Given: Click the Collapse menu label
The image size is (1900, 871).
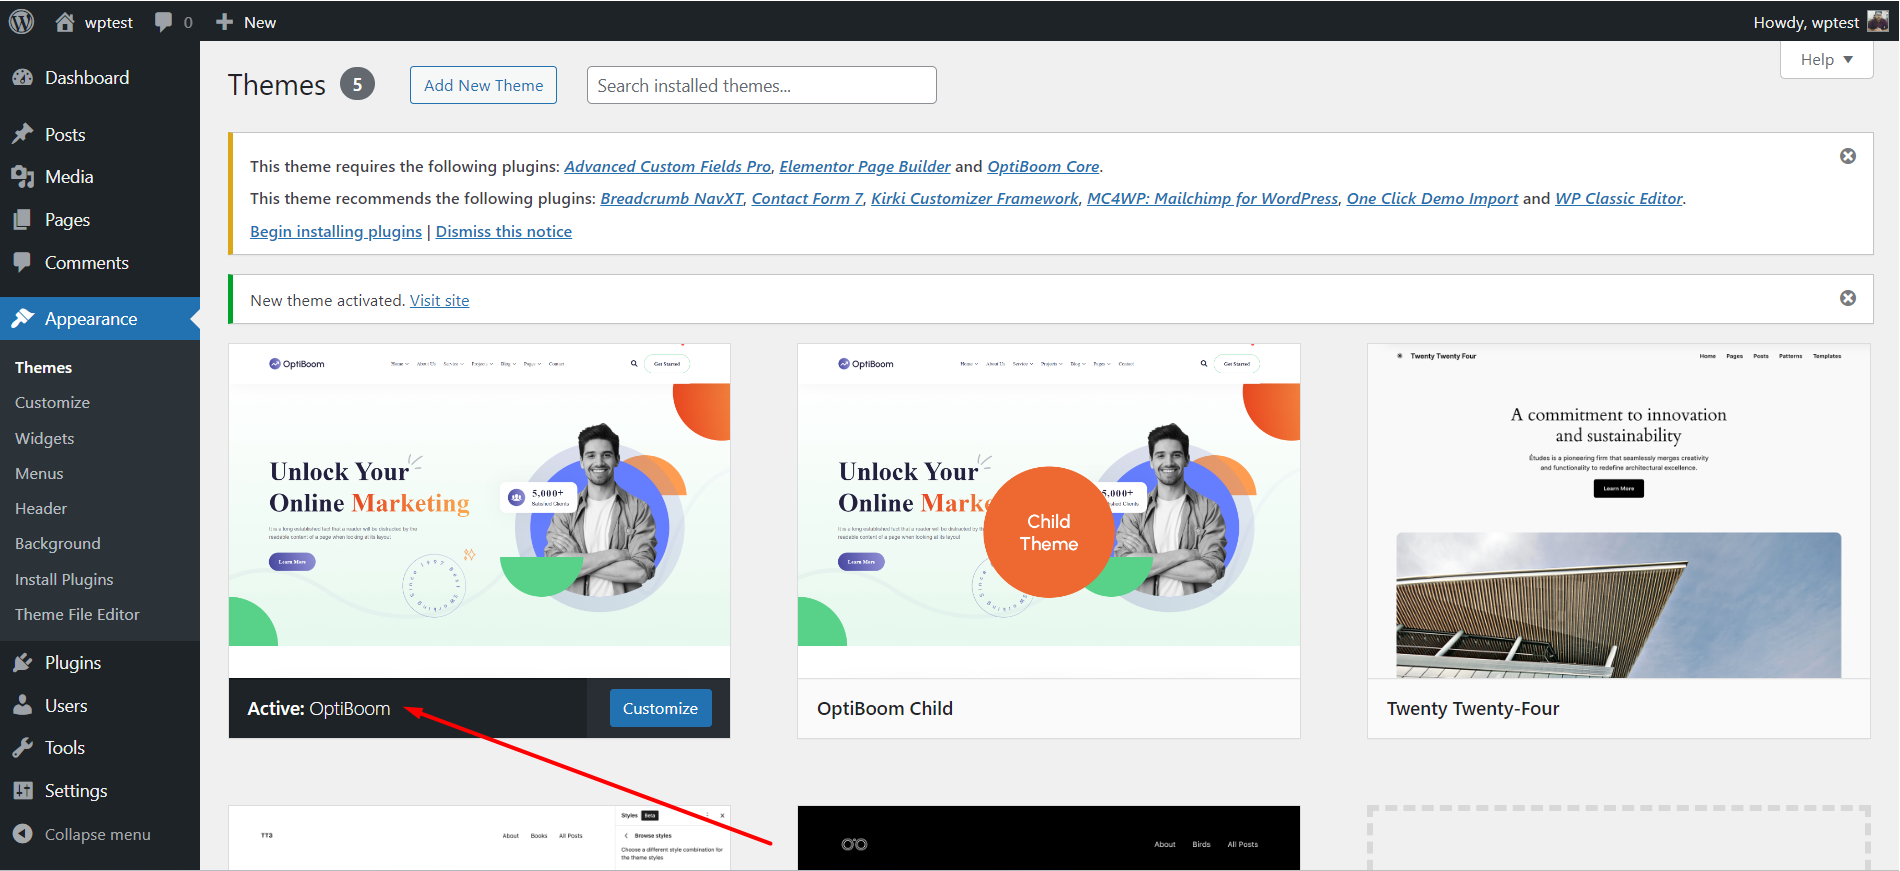Looking at the screenshot, I should tap(98, 834).
